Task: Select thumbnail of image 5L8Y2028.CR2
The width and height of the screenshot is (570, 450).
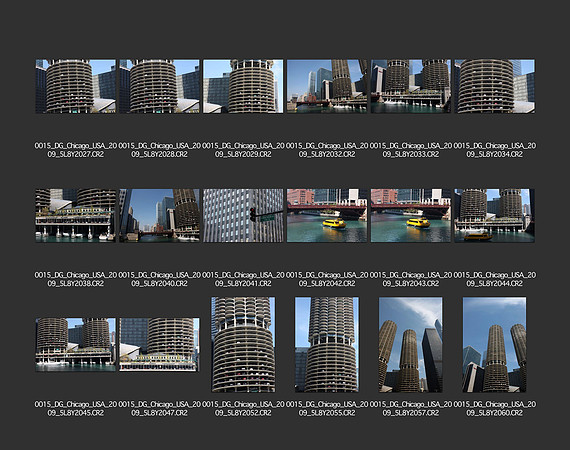Action: 159,86
